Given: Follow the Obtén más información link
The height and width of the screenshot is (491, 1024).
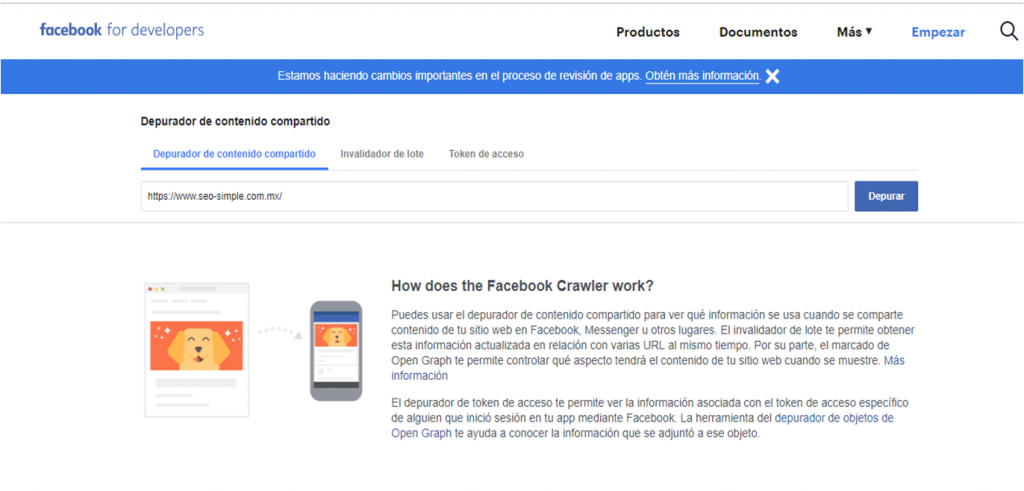Looking at the screenshot, I should [x=702, y=76].
